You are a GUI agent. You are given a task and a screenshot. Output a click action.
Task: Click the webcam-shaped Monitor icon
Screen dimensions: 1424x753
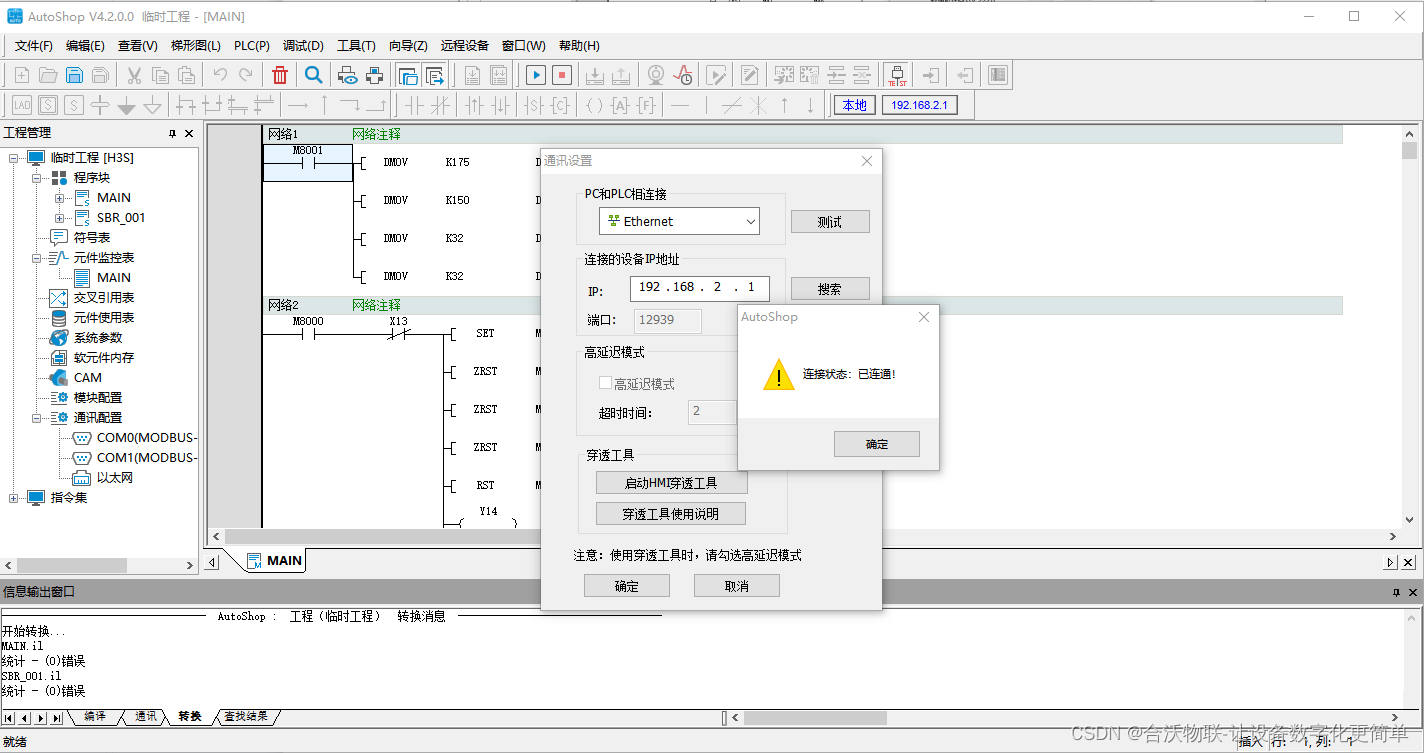[656, 75]
